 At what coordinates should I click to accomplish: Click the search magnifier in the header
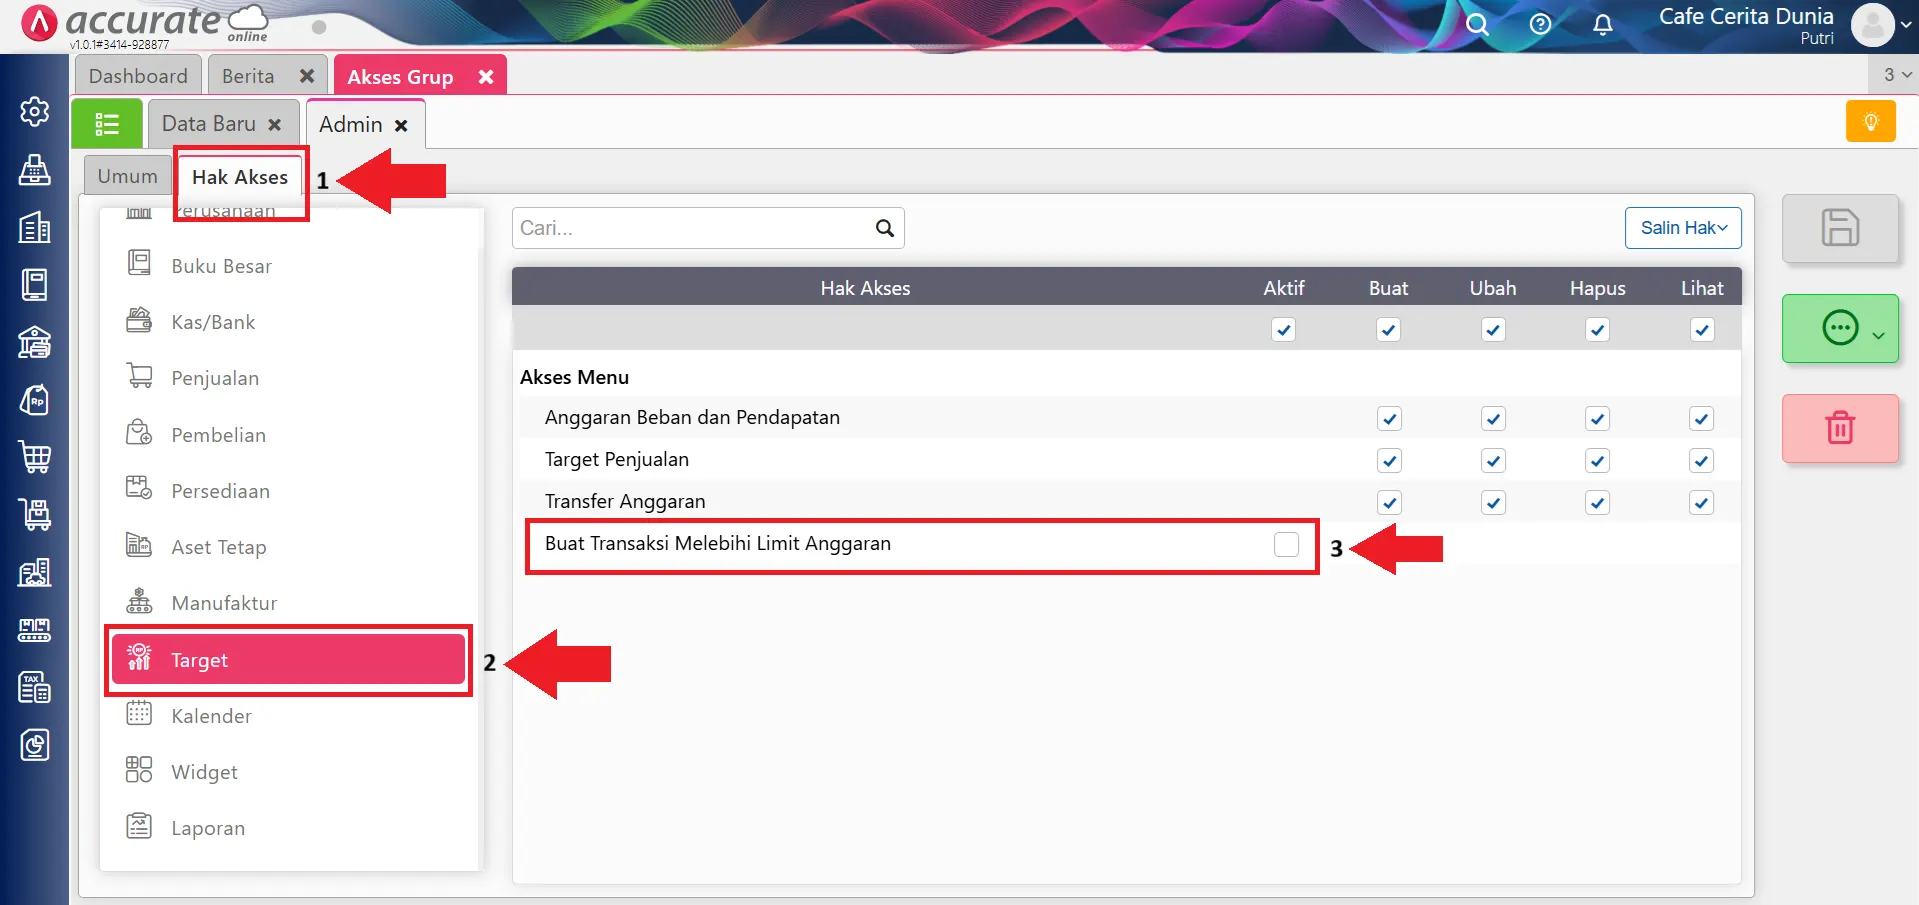tap(1477, 25)
